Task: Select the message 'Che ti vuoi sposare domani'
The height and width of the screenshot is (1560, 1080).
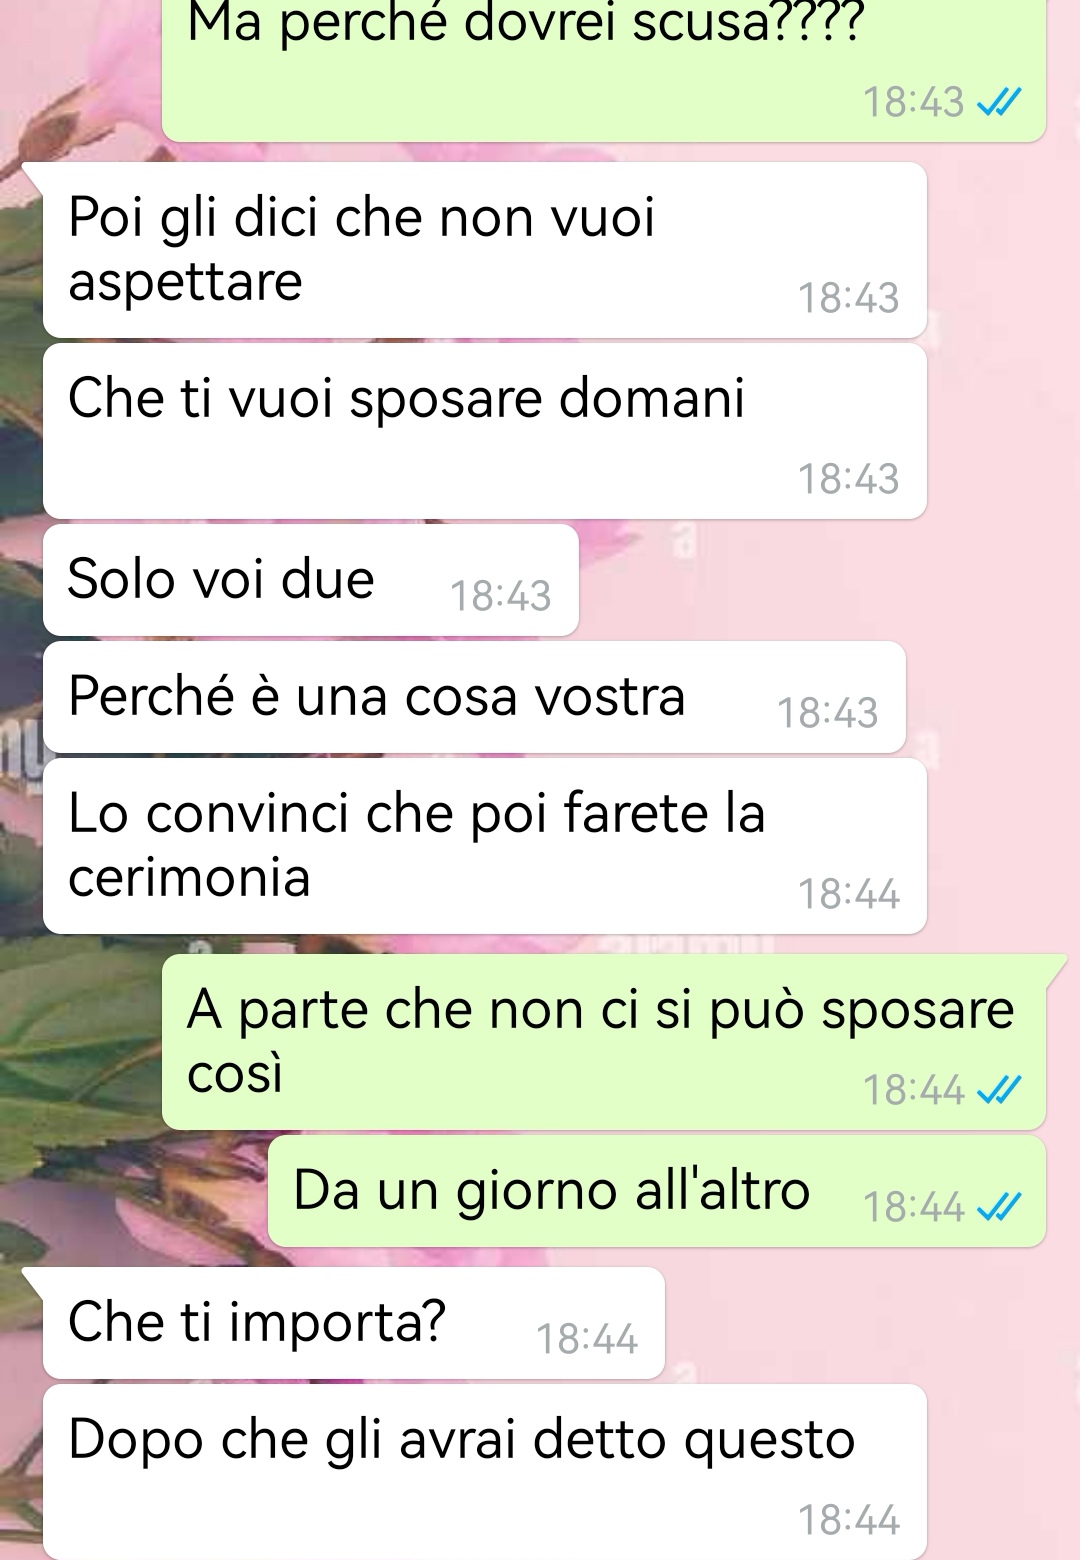Action: (485, 431)
